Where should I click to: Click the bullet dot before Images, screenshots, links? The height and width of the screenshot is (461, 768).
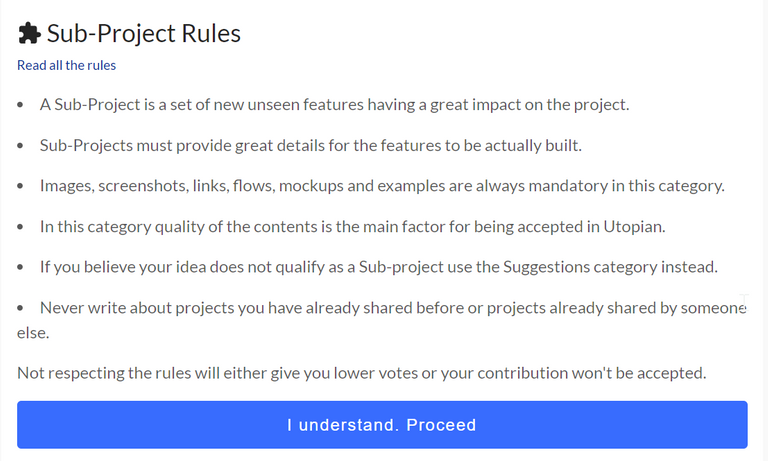[20, 186]
